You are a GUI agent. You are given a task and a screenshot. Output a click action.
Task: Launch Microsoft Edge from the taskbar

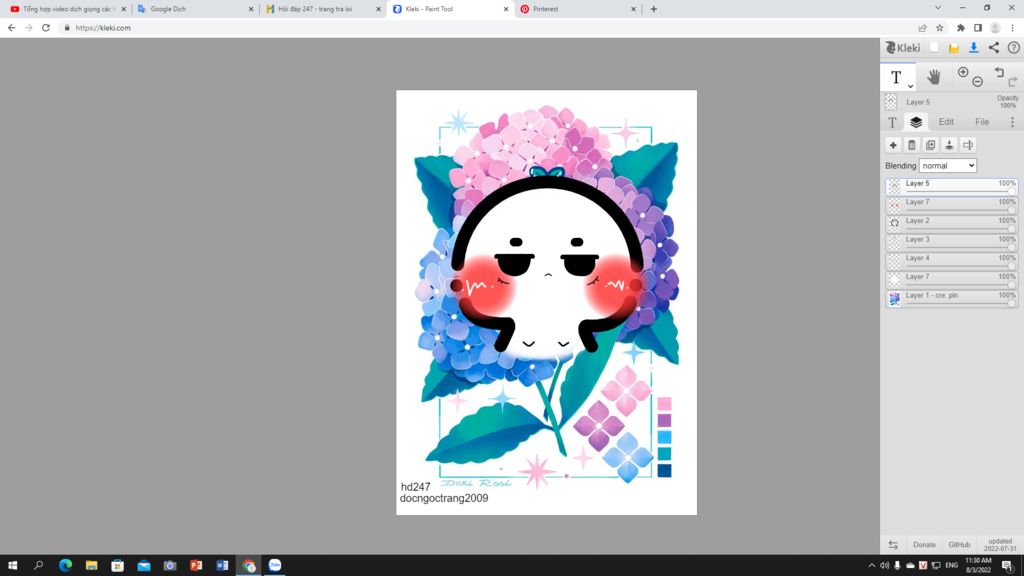[x=65, y=566]
